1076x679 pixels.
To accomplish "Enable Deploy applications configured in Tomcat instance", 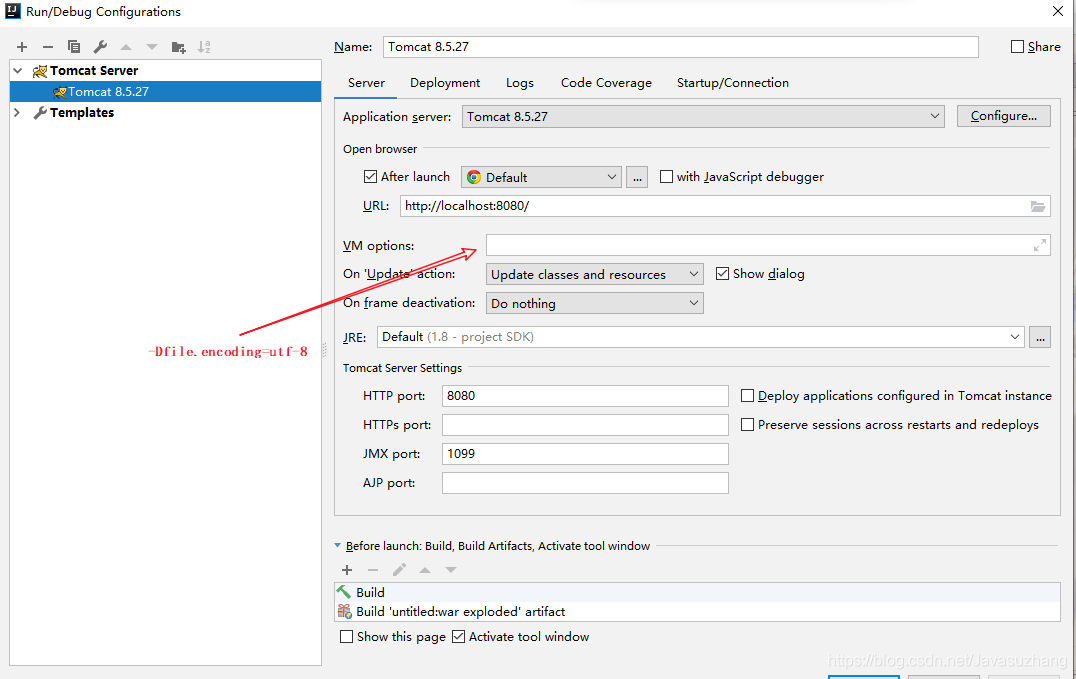I will 747,395.
